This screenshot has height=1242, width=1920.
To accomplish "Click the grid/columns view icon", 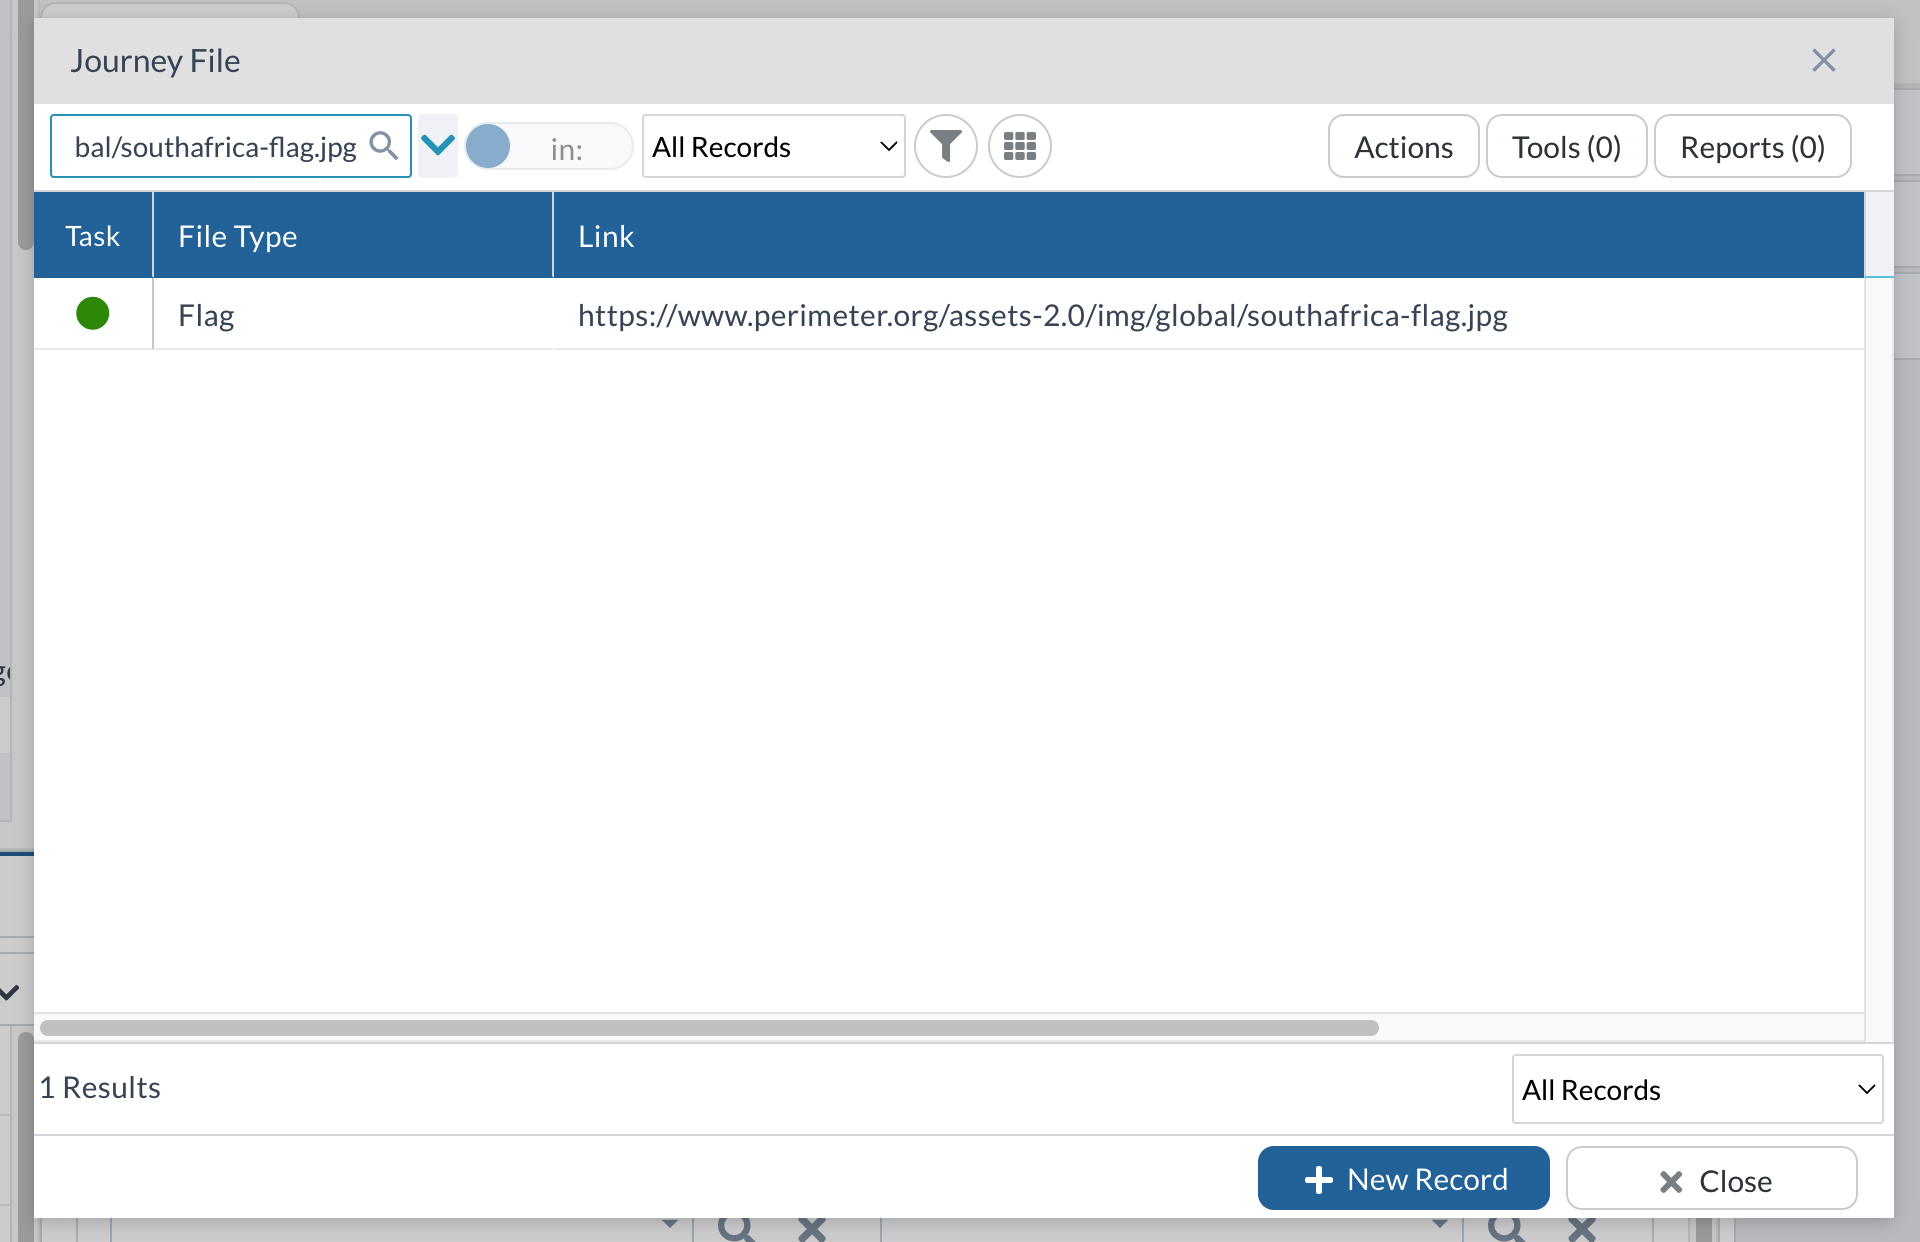I will (1017, 145).
